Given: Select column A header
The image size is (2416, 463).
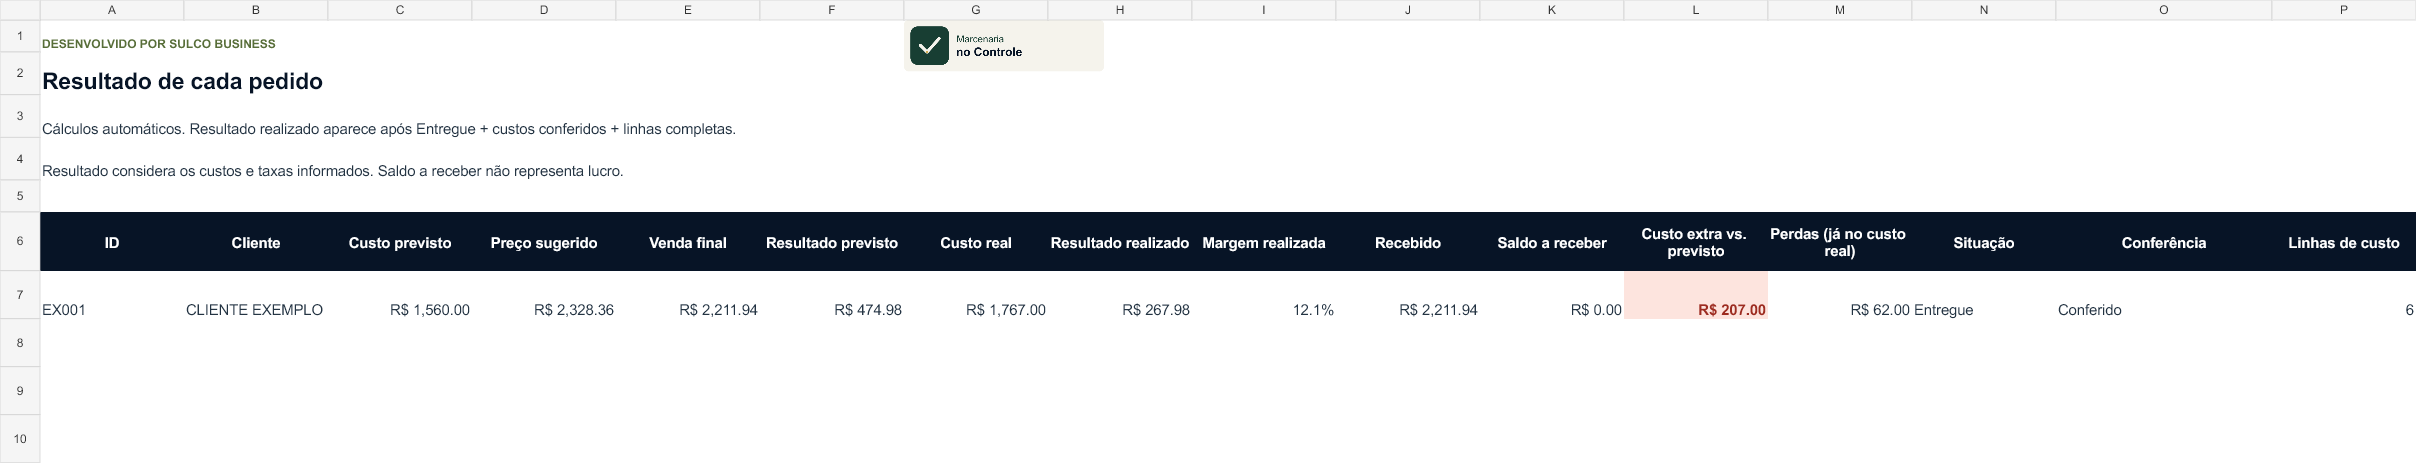Looking at the screenshot, I should (x=112, y=10).
